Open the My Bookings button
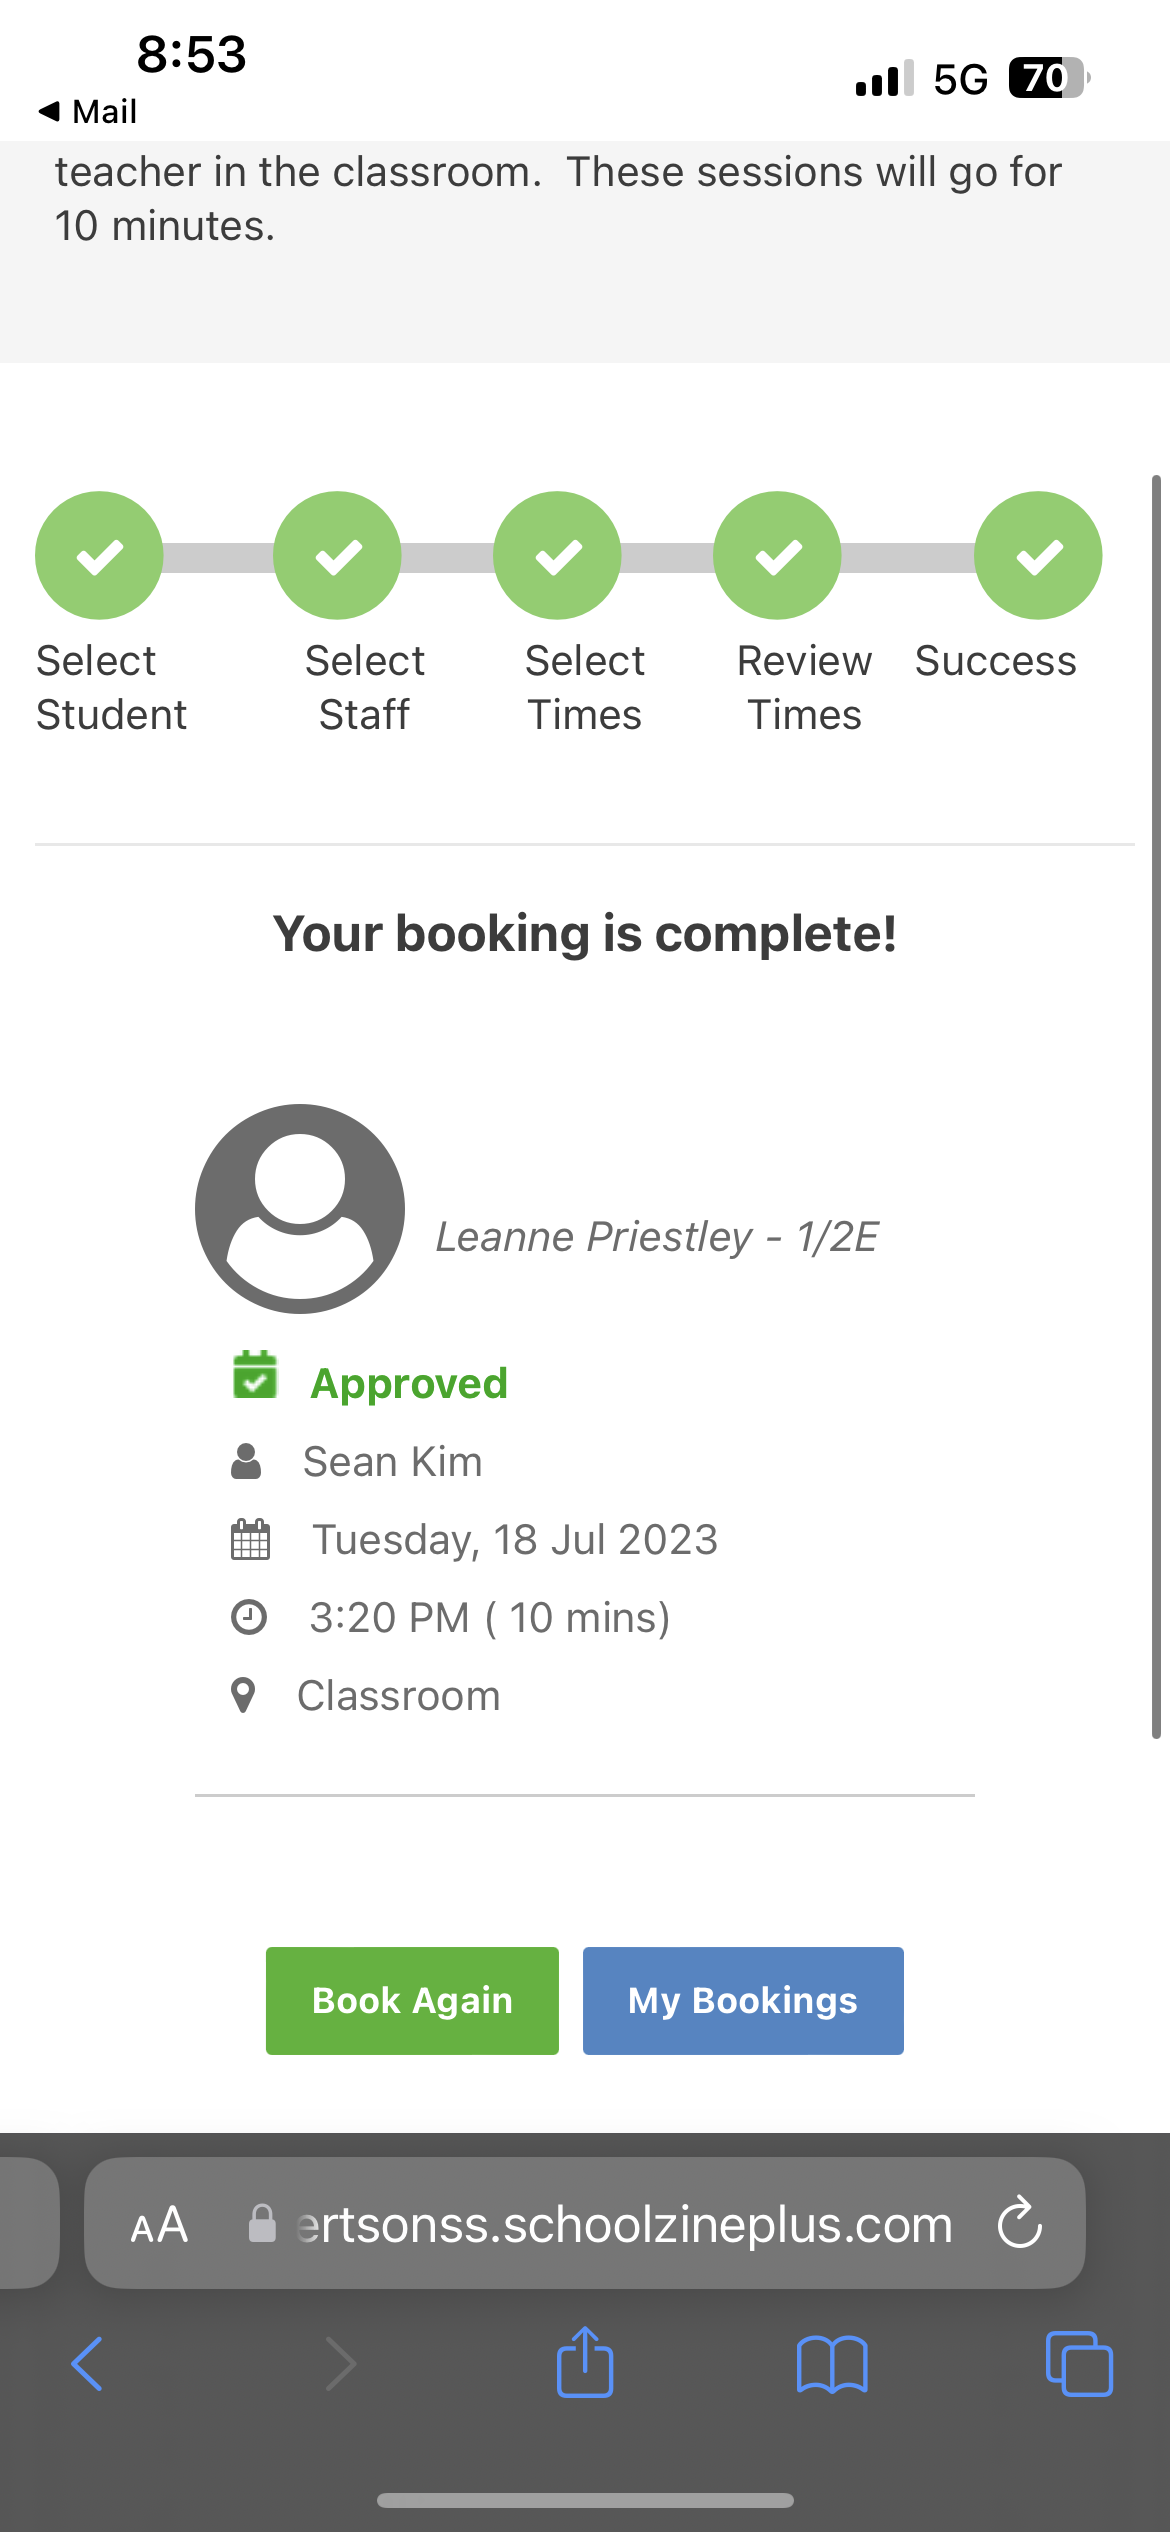Viewport: 1170px width, 2532px height. (743, 2001)
